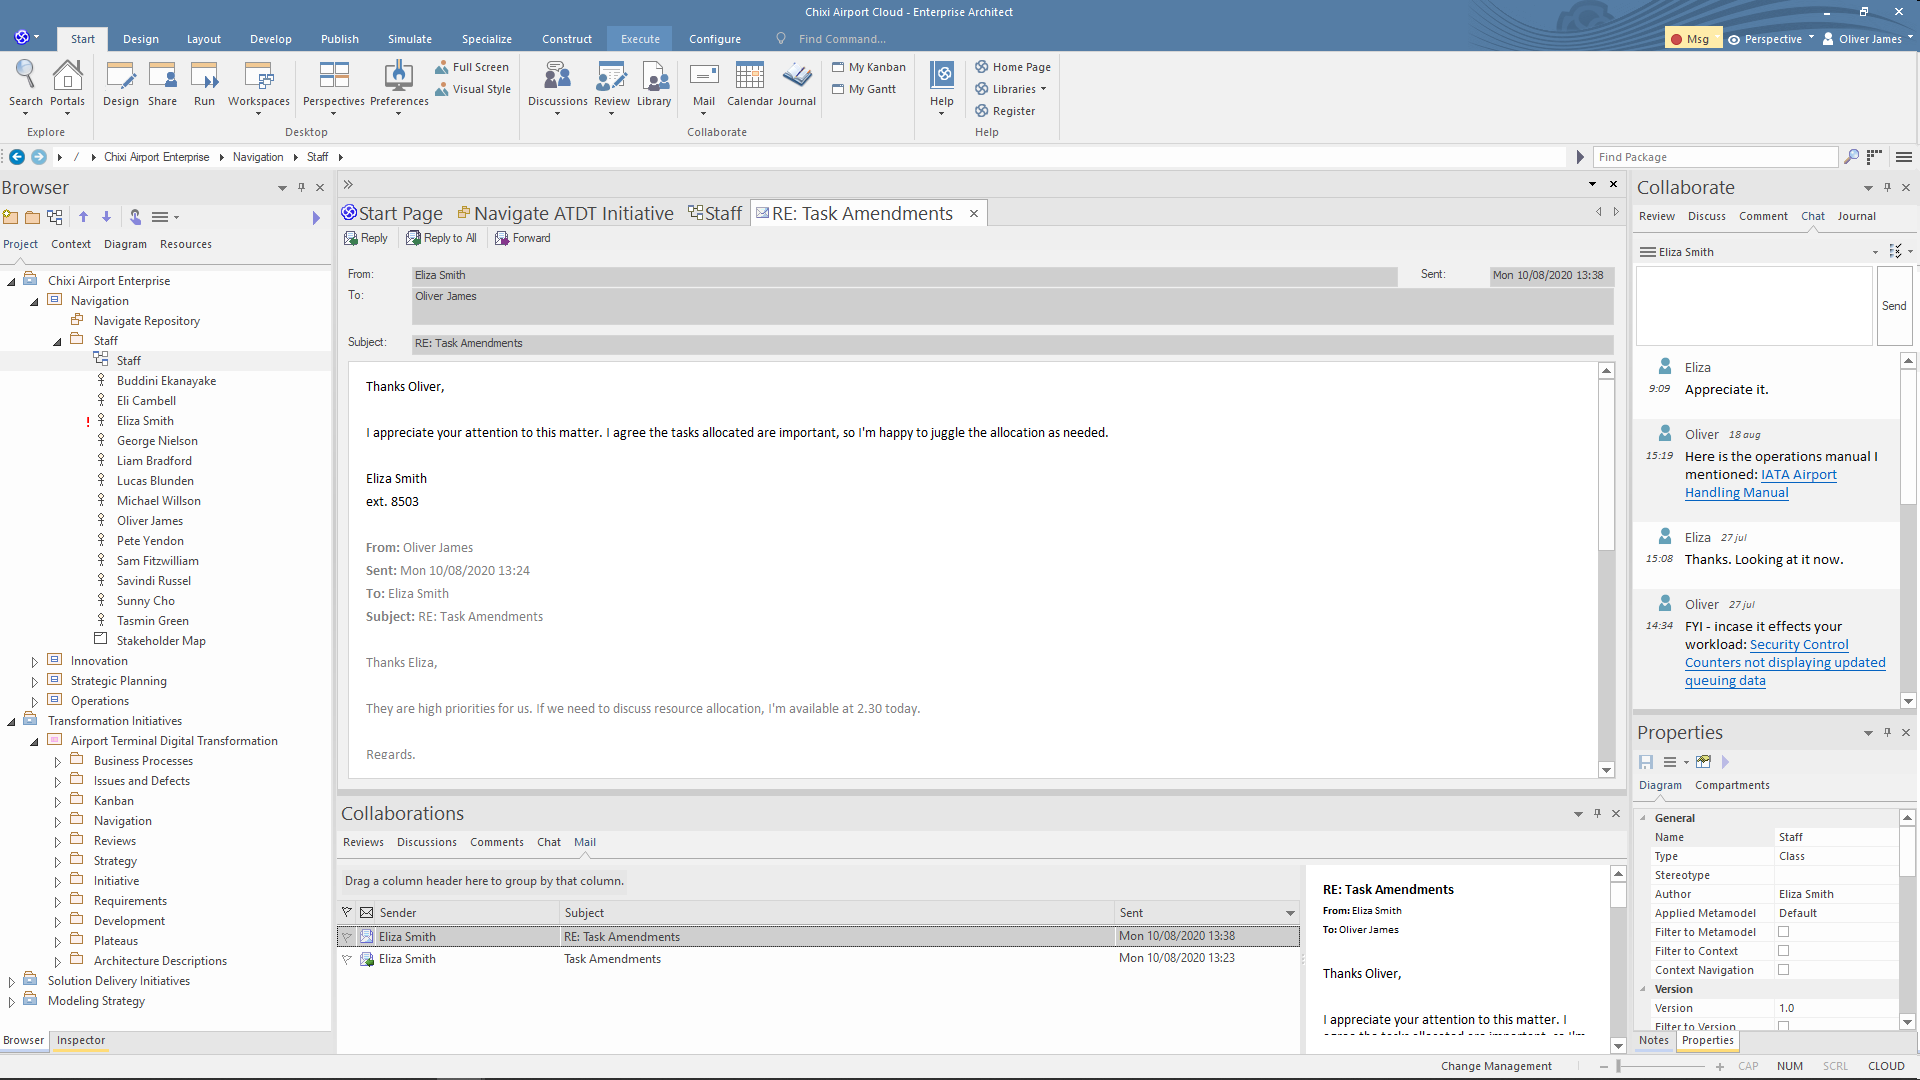This screenshot has width=1920, height=1080.
Task: Switch to the Simulate ribbon tab
Action: click(409, 39)
